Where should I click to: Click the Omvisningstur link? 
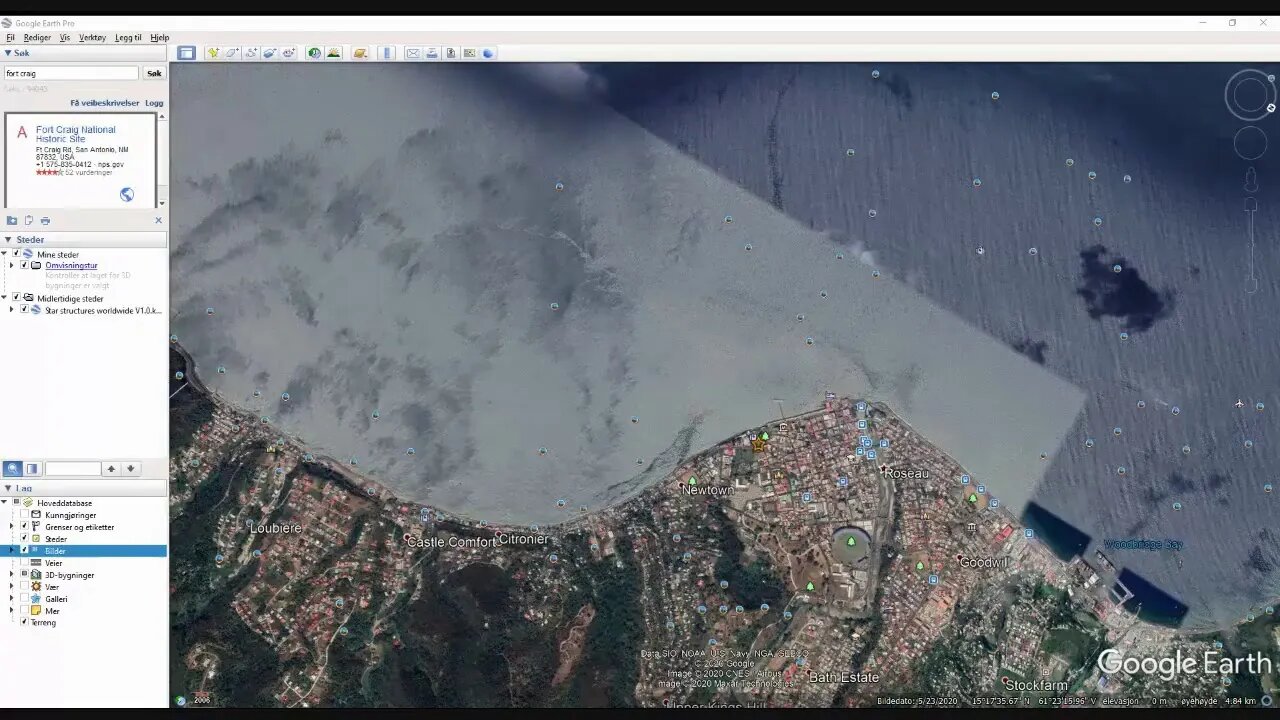pos(71,265)
